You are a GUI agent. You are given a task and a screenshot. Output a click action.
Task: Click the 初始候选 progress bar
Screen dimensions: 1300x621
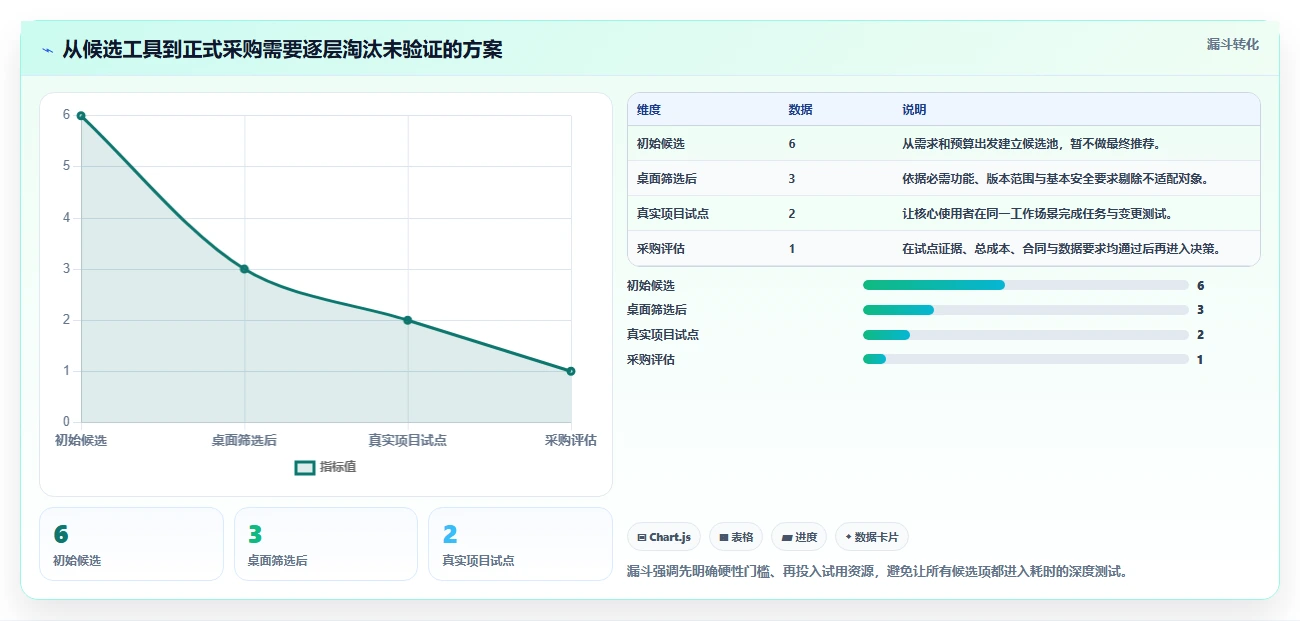click(x=1026, y=285)
